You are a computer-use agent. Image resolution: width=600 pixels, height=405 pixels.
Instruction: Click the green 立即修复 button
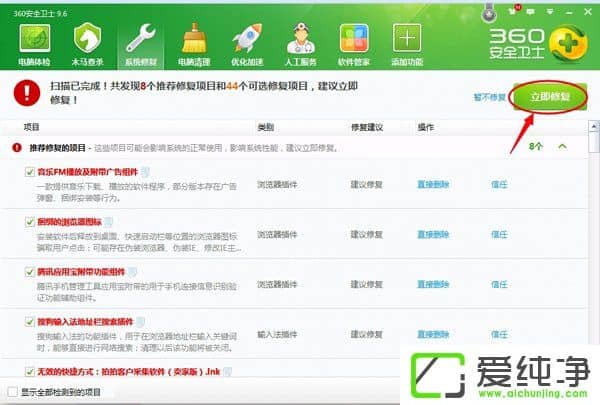(550, 96)
